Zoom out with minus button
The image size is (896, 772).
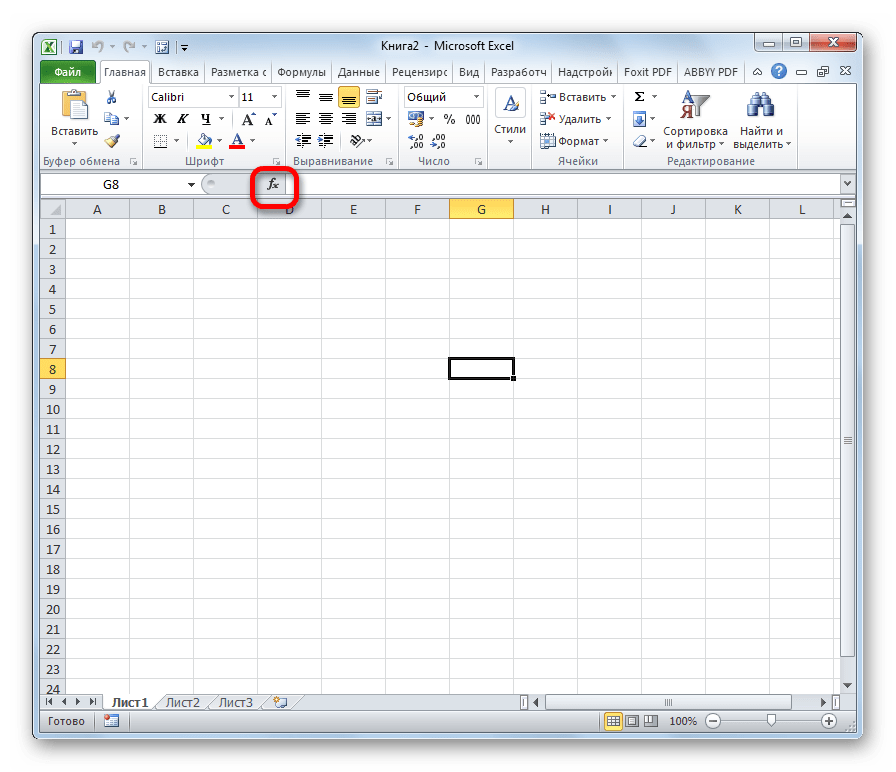point(713,721)
